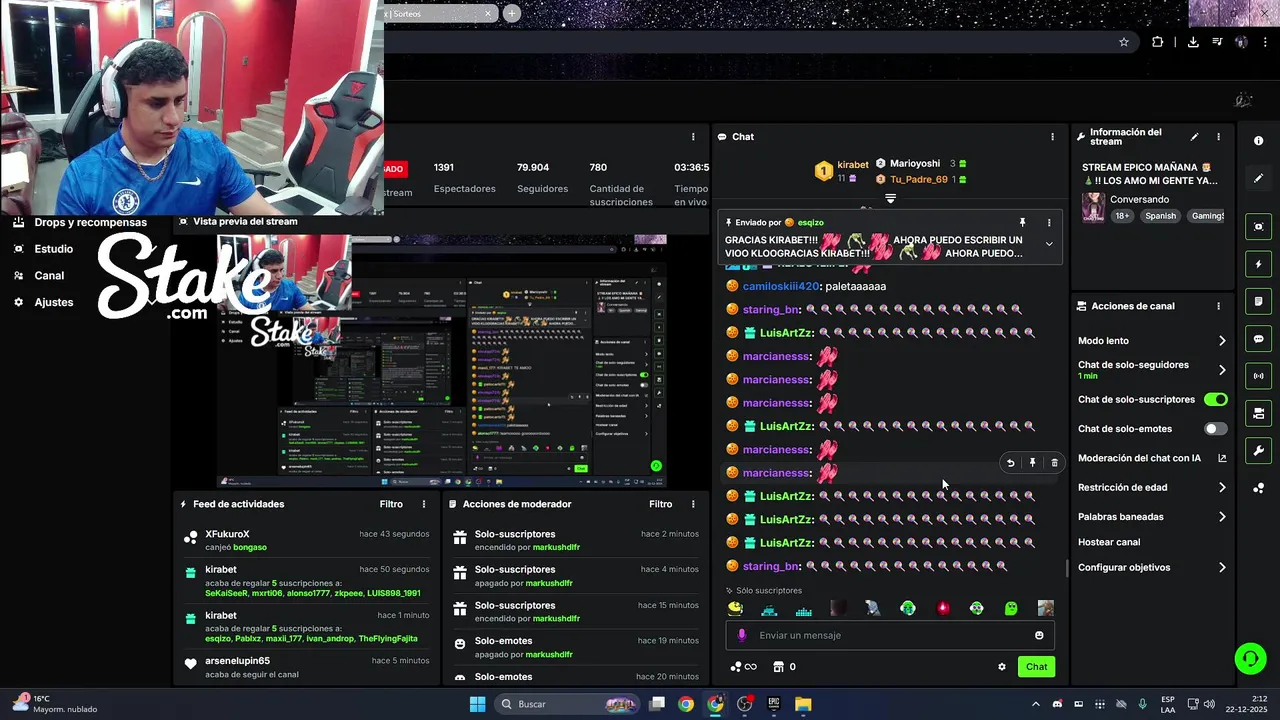Focus the Enviar un mensaje input field
The image size is (1280, 720).
(x=890, y=635)
